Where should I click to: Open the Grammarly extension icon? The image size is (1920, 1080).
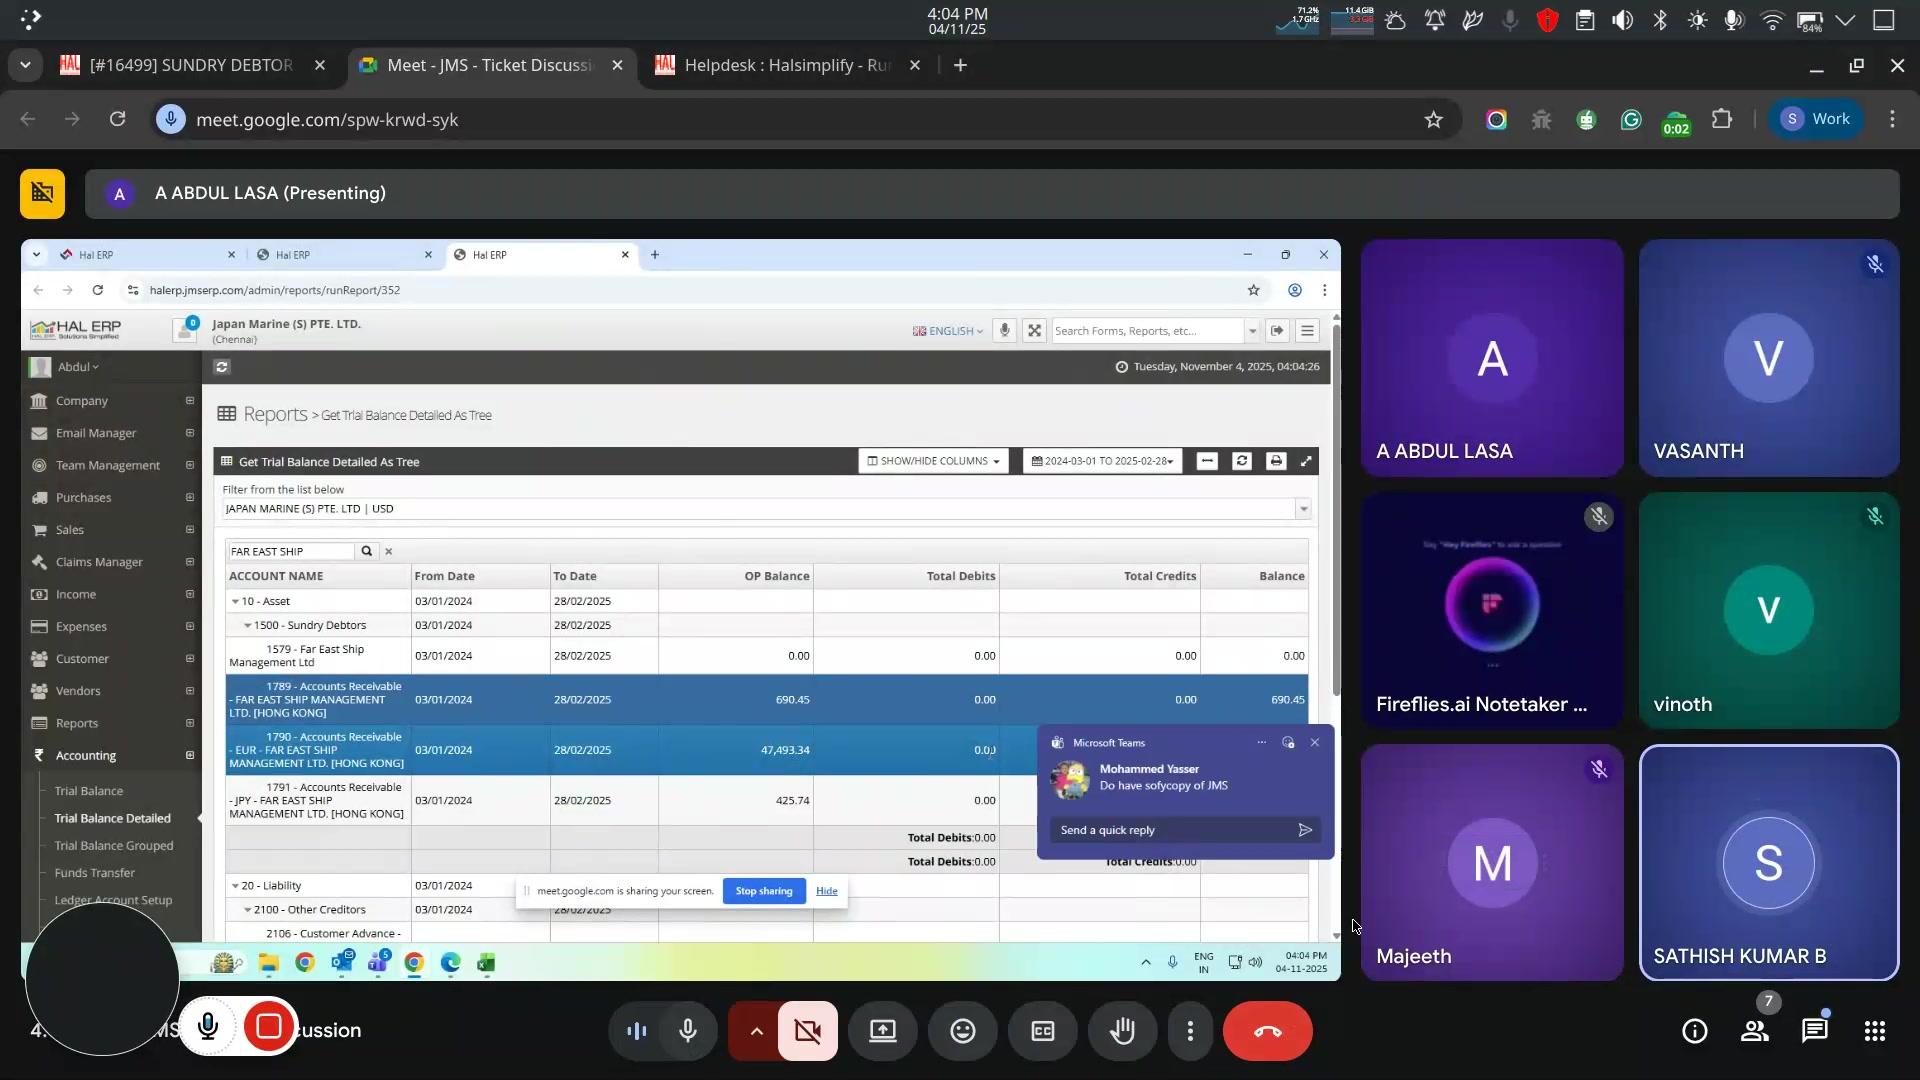point(1631,120)
